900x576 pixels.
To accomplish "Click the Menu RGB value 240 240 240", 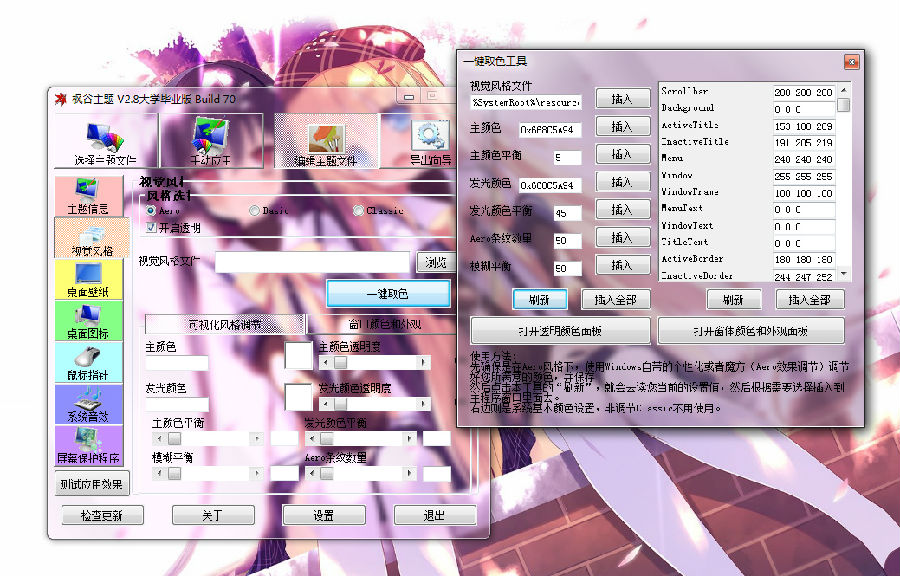I will click(x=804, y=159).
